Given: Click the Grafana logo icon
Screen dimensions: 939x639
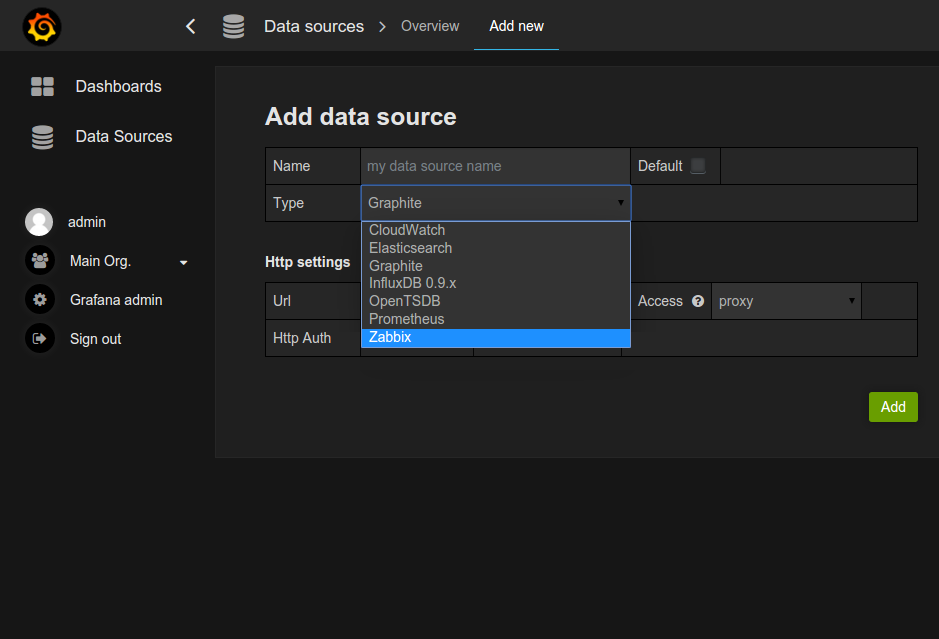Looking at the screenshot, I should pos(42,27).
